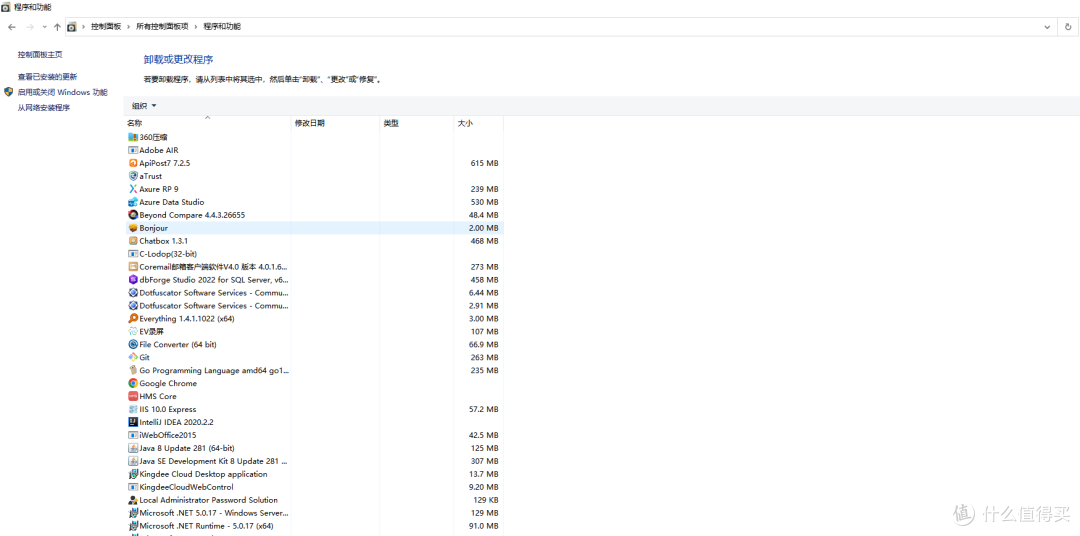
Task: Expand the chevron after 所有控制面板项 breadcrumb
Action: coord(196,27)
